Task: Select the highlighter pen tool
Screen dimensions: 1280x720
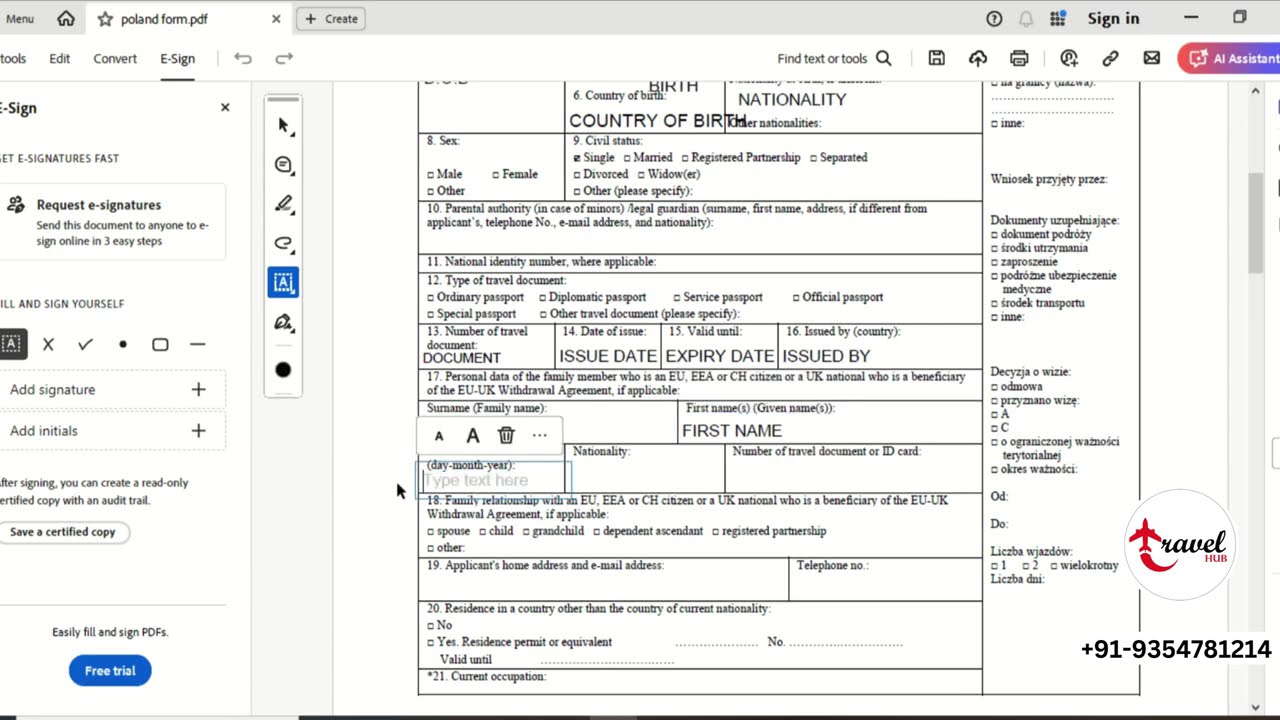Action: point(283,204)
